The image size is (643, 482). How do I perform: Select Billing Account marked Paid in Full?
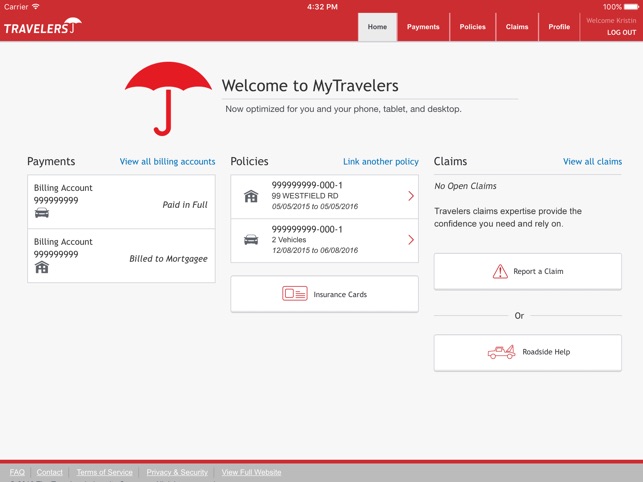pyautogui.click(x=121, y=202)
